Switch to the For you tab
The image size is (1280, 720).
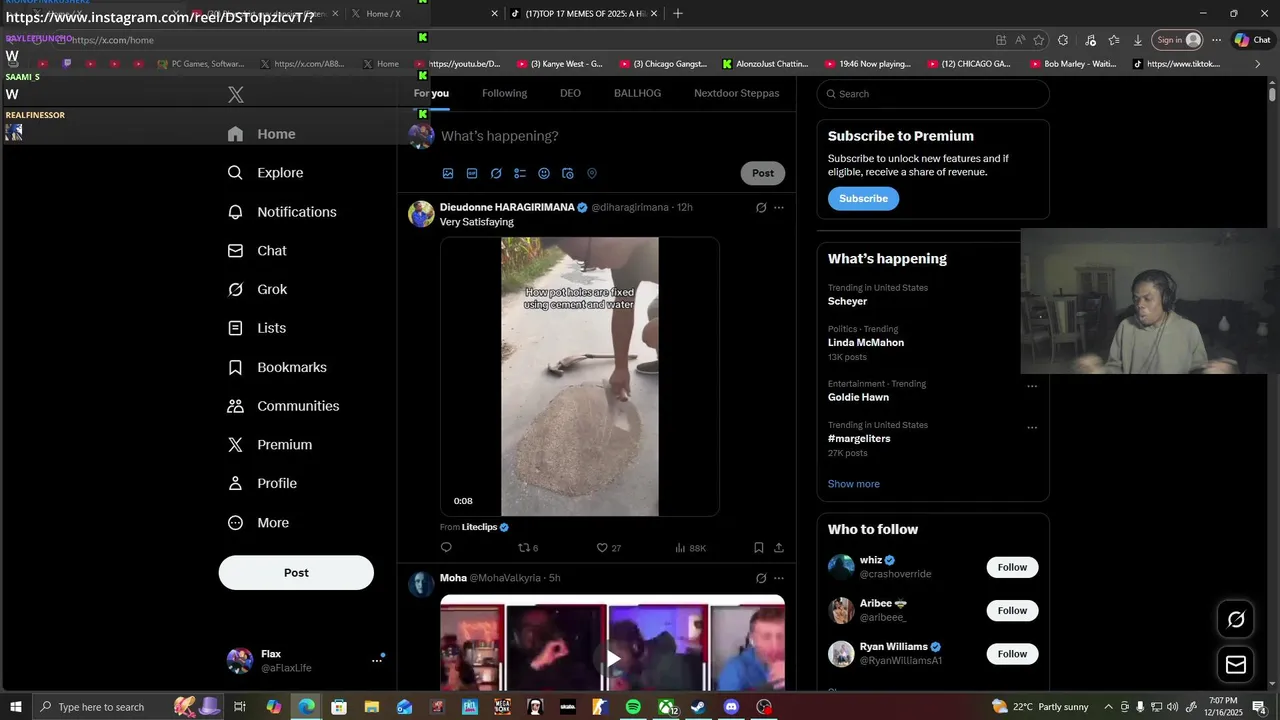click(431, 93)
